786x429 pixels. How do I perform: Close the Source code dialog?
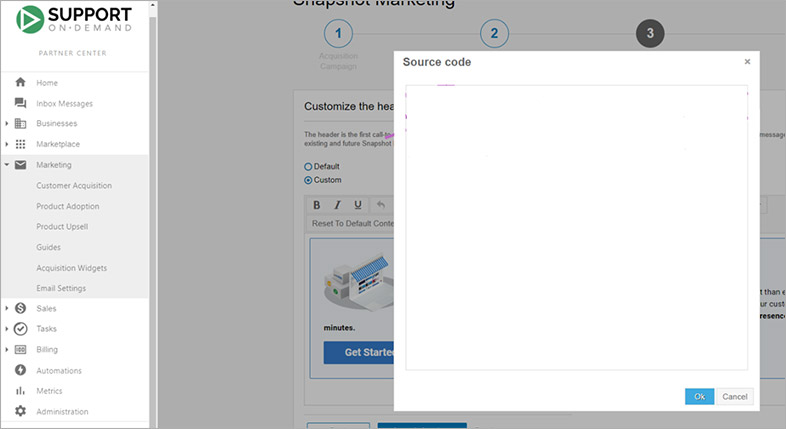pos(747,62)
